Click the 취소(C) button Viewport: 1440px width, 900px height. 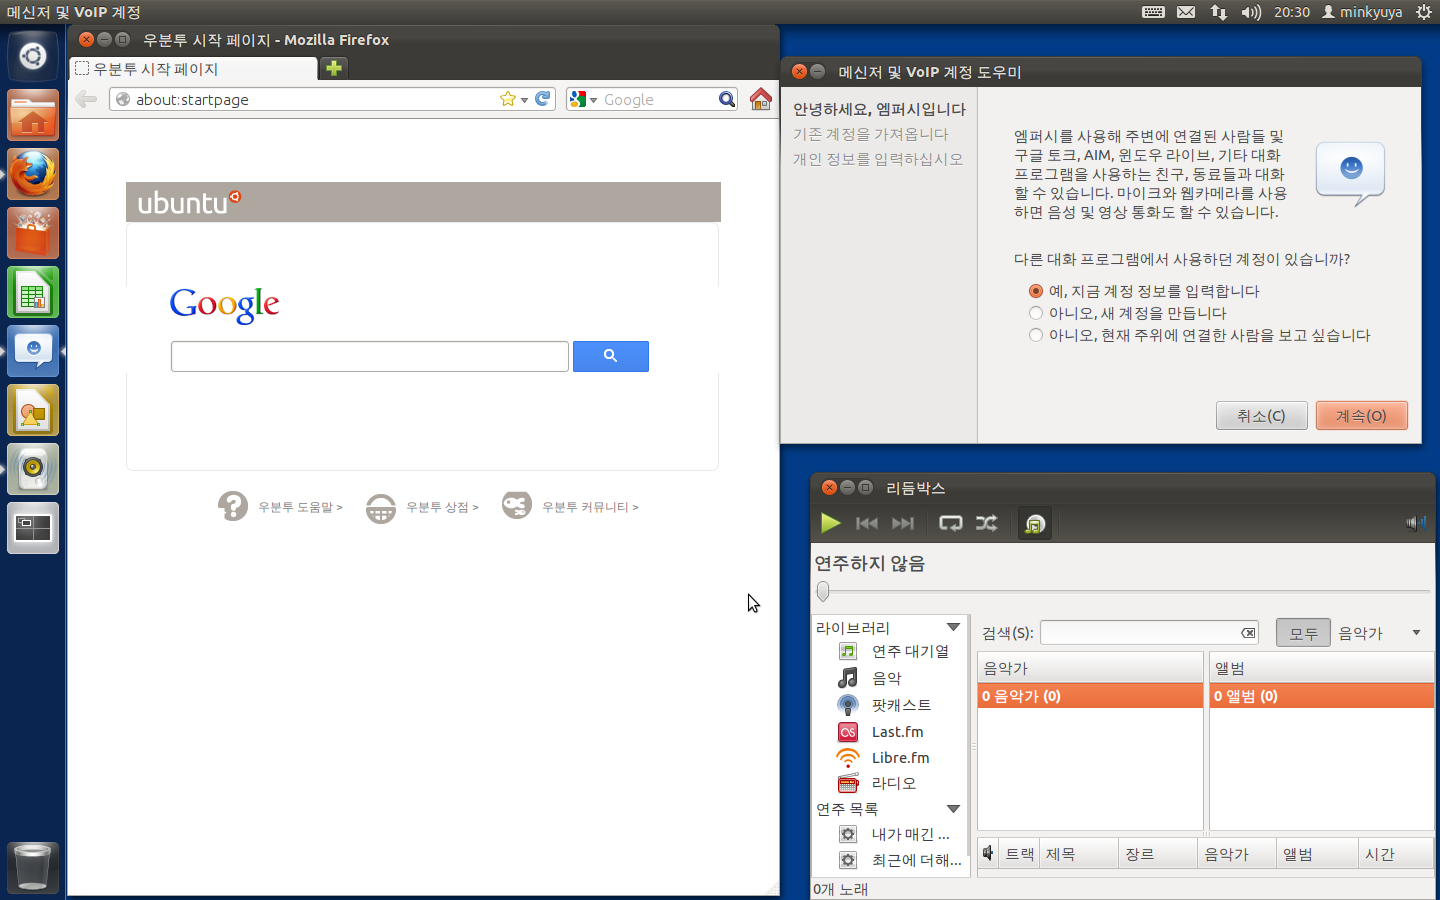click(x=1261, y=415)
